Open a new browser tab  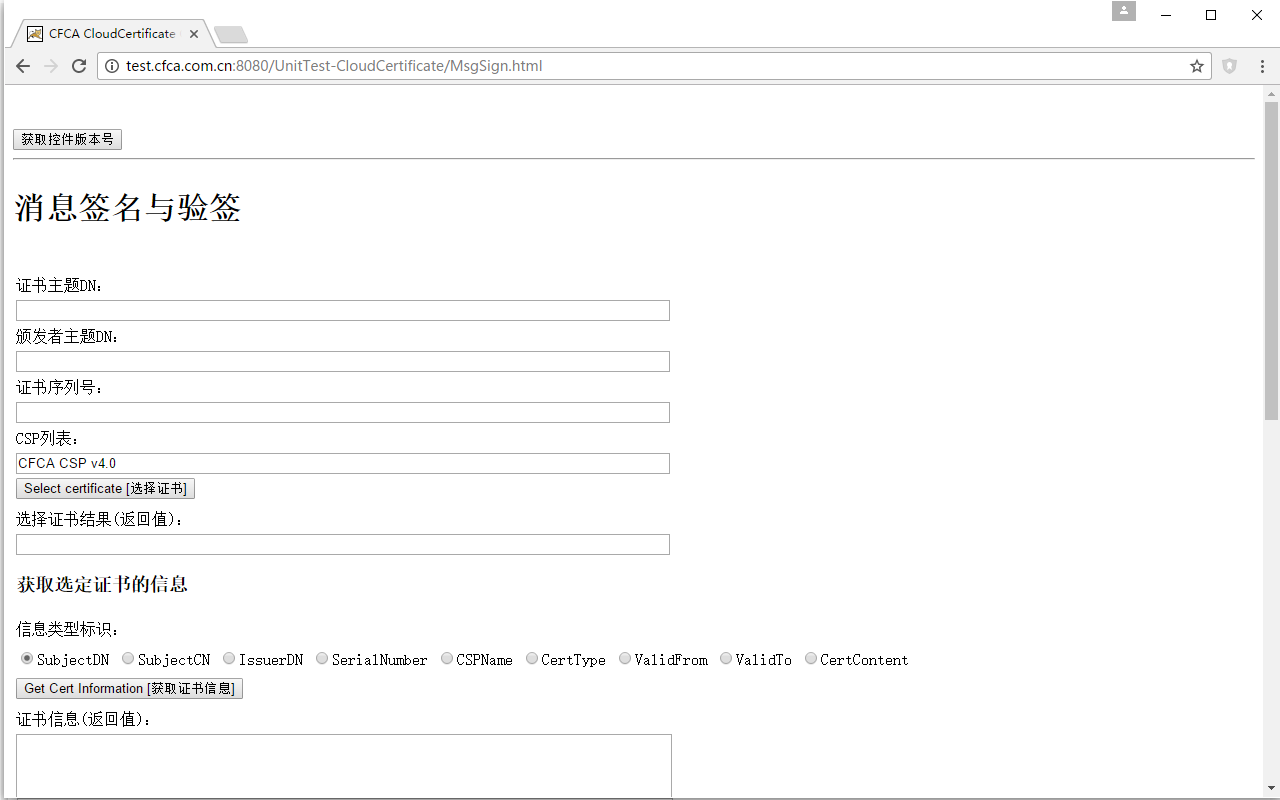[x=231, y=35]
